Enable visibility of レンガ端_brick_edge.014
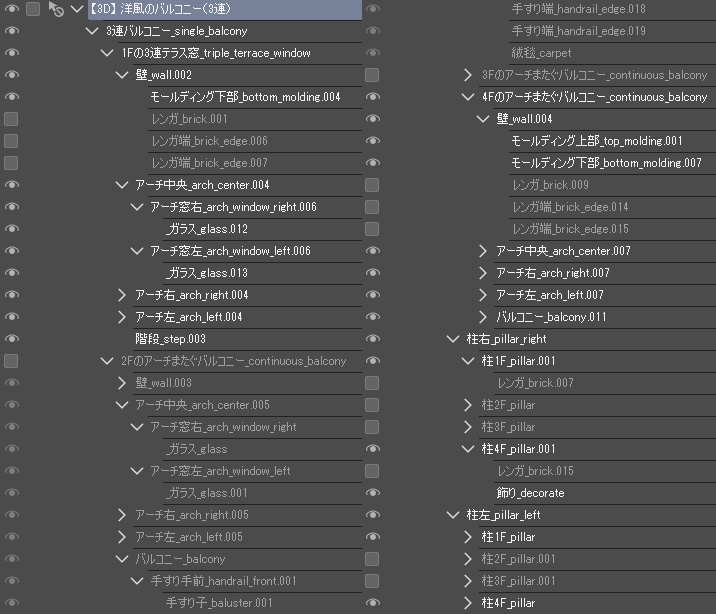Viewport: 716px width, 614px height. tap(372, 207)
